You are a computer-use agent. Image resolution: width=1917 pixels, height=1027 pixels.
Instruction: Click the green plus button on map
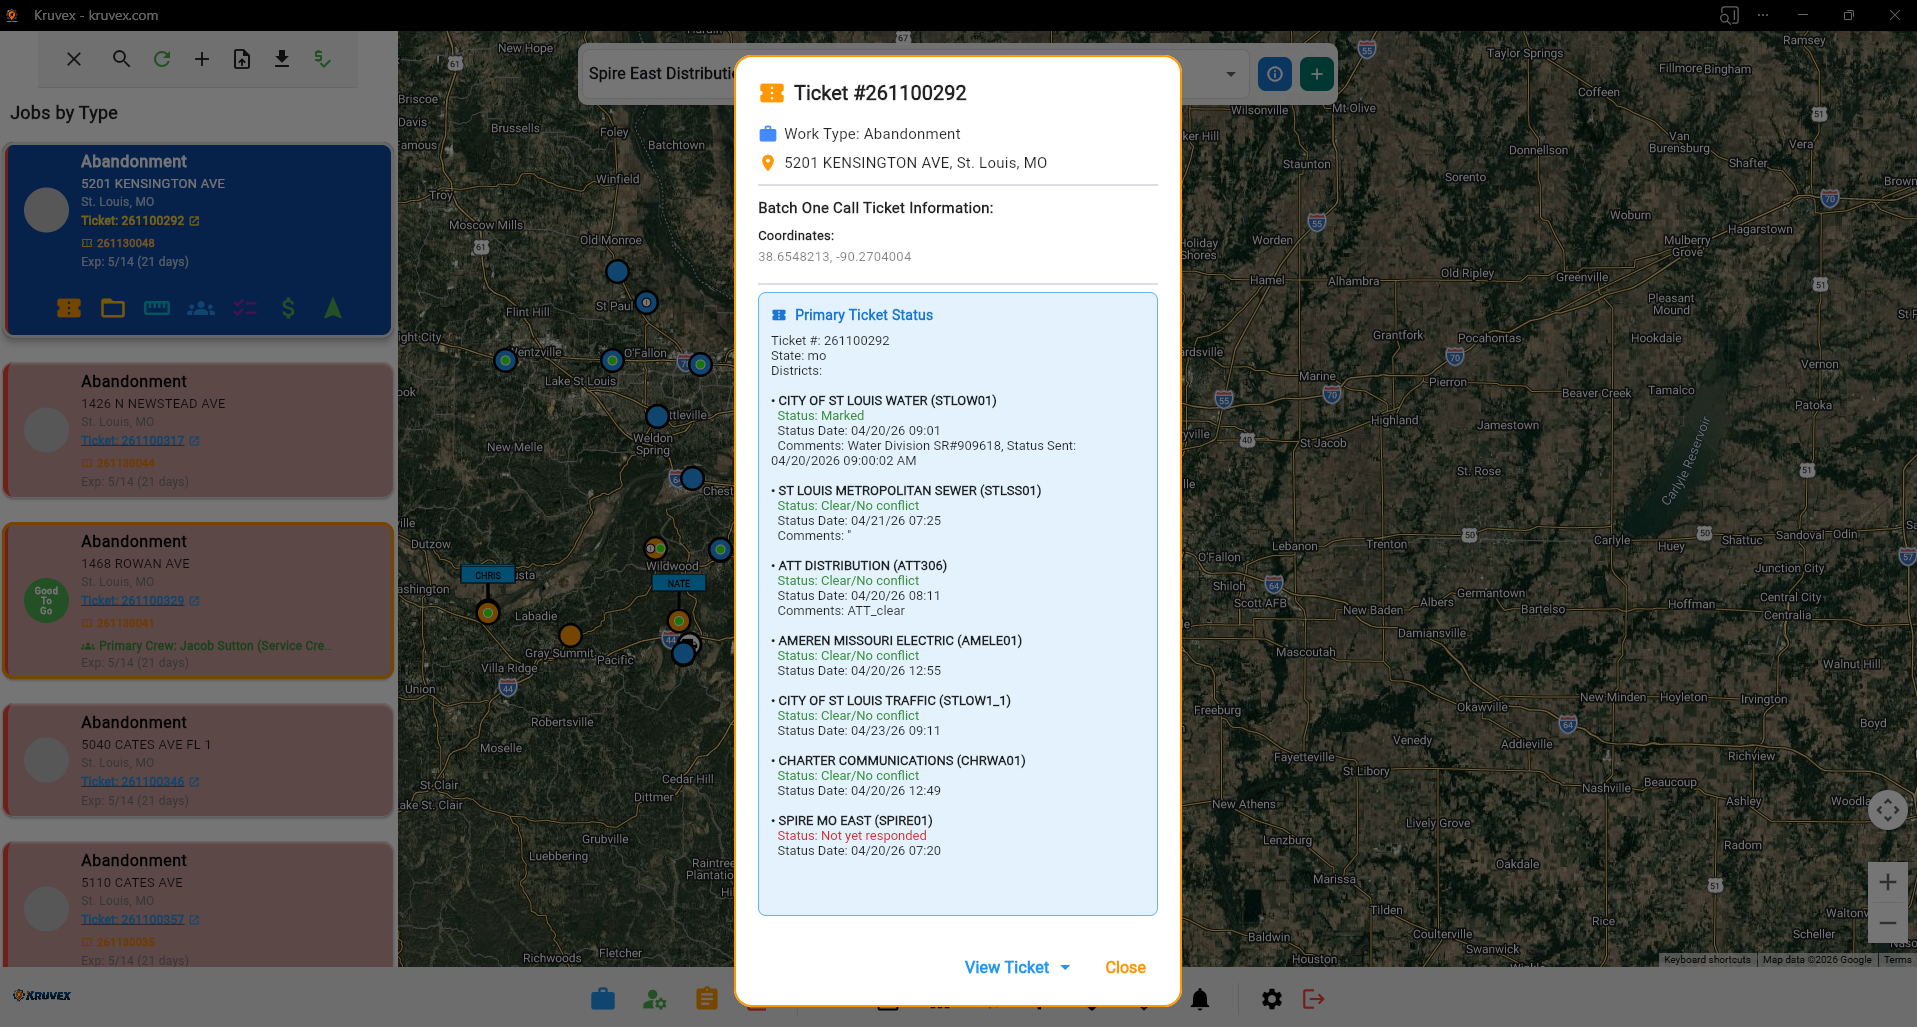(1317, 74)
